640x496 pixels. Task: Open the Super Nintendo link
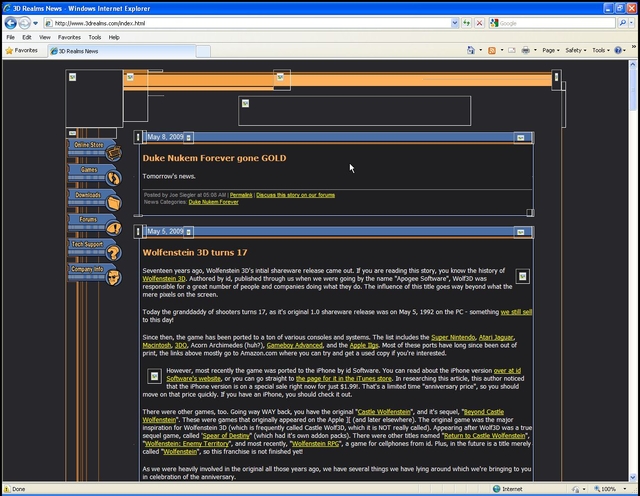click(x=453, y=337)
